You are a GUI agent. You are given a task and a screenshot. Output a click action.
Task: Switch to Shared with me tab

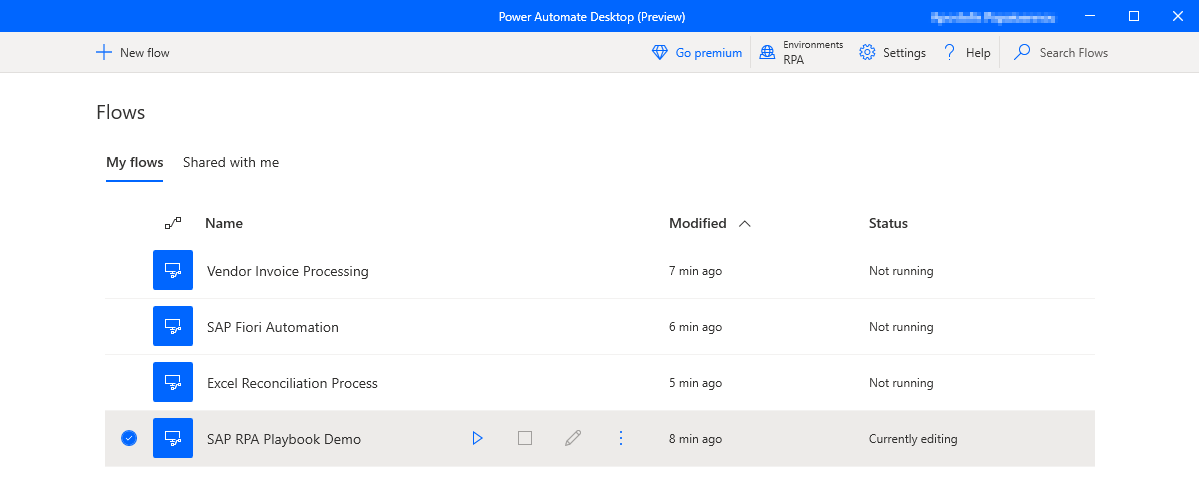click(x=231, y=162)
